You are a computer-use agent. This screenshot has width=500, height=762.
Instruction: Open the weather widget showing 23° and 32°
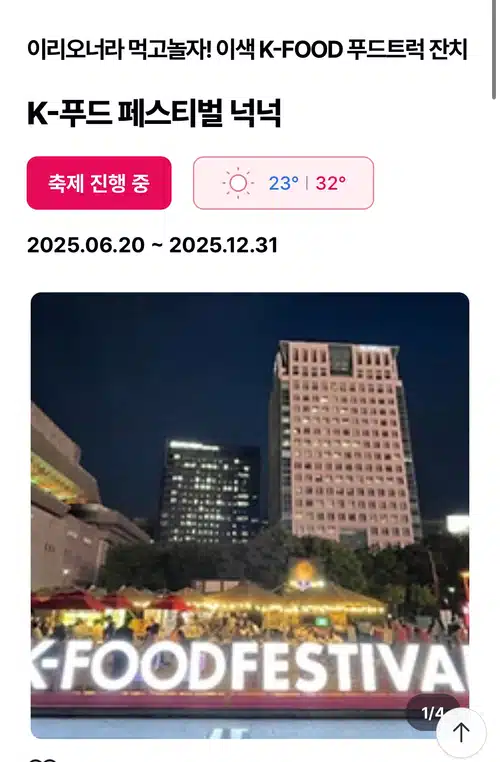[283, 183]
